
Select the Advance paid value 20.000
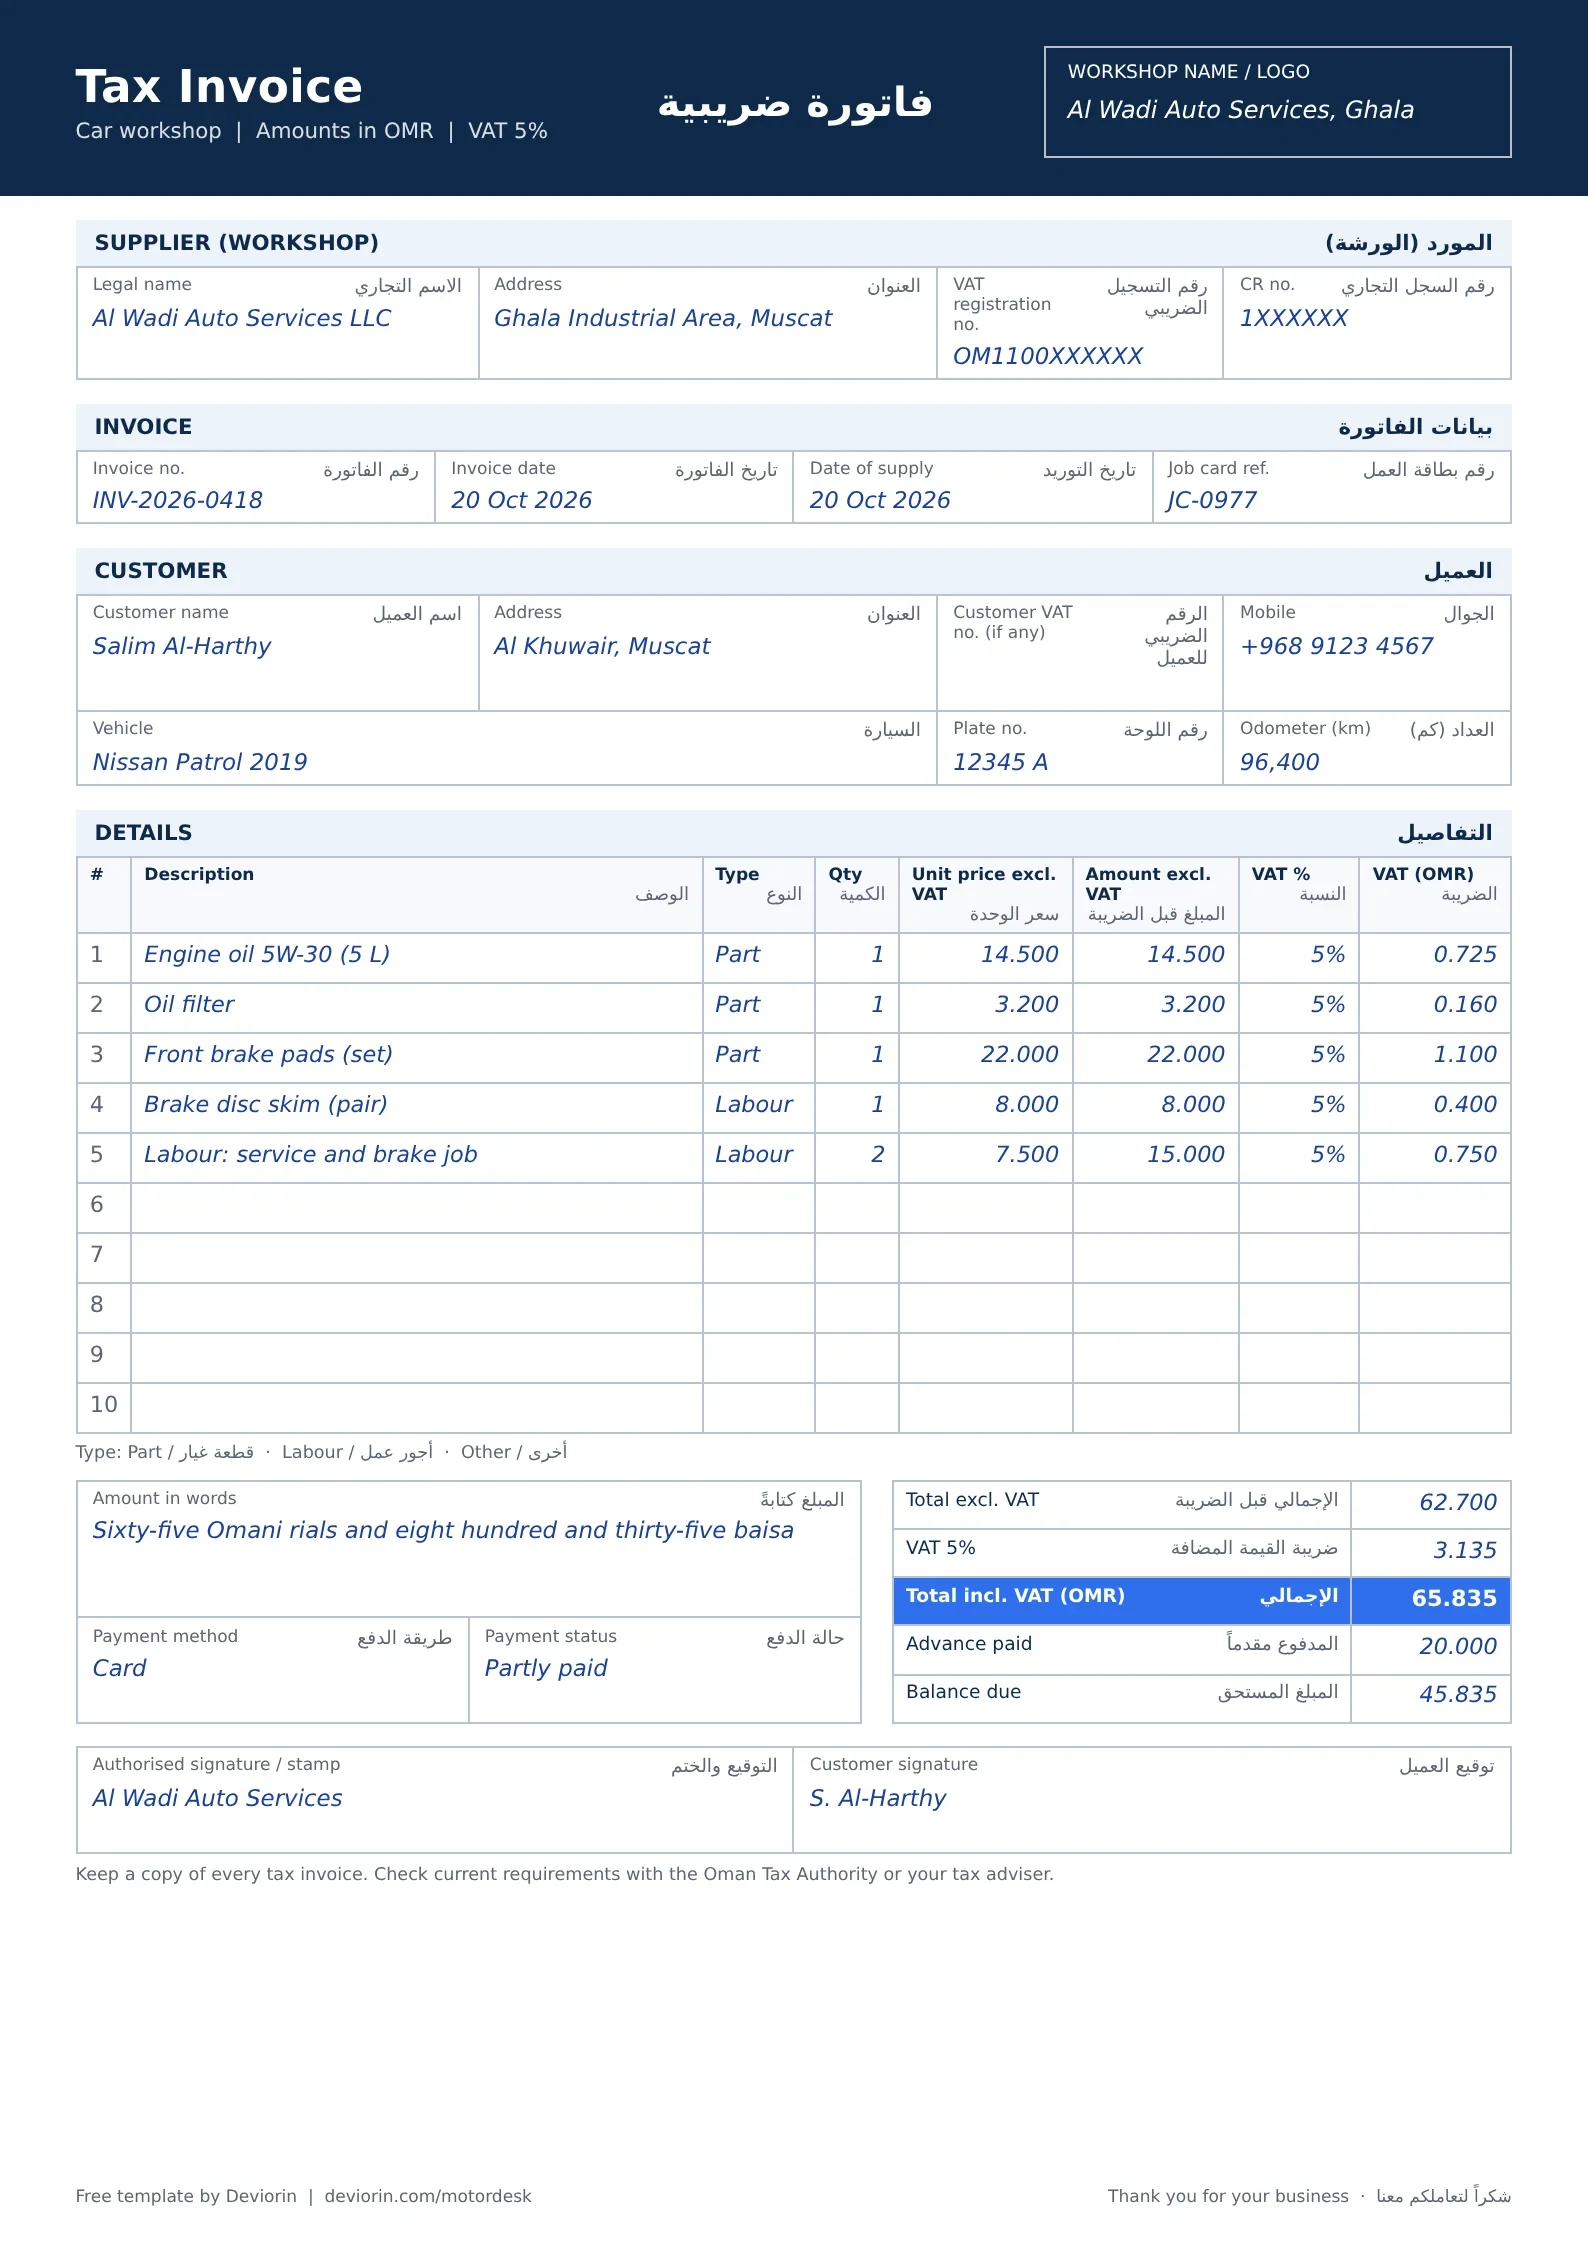click(x=1458, y=1646)
